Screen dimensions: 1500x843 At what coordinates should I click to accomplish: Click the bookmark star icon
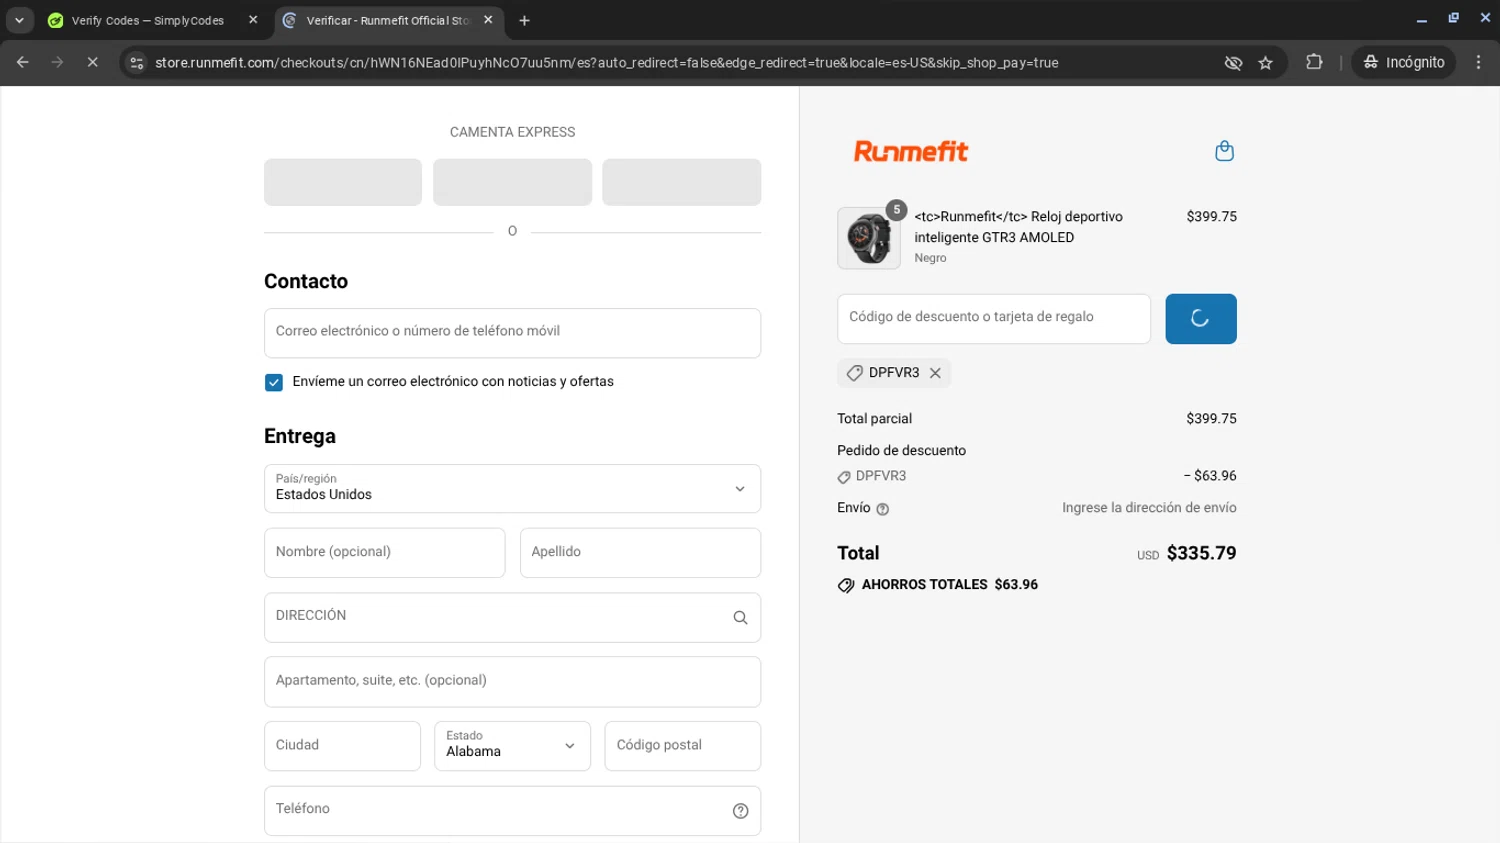[x=1265, y=63]
